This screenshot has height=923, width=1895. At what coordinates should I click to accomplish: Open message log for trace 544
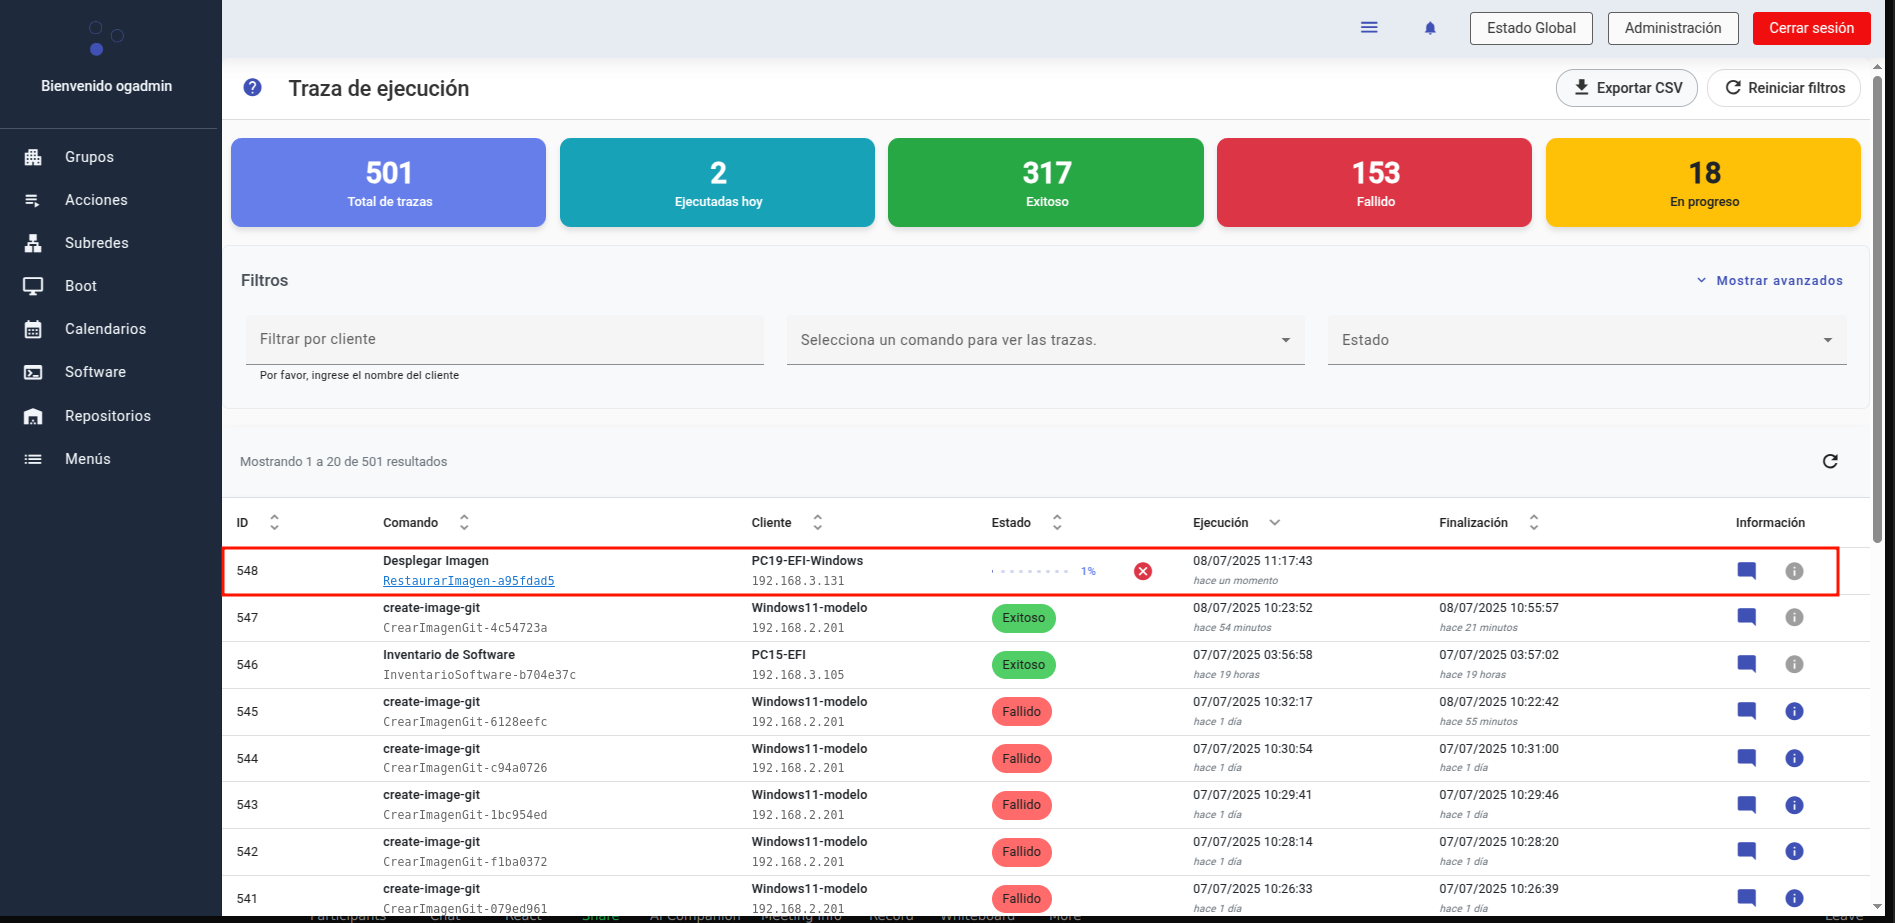tap(1746, 758)
